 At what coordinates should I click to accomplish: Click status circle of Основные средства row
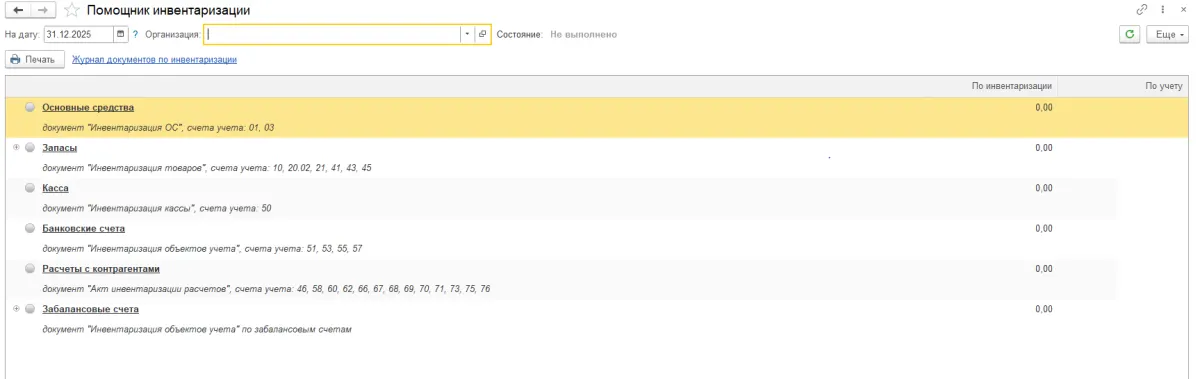pyautogui.click(x=30, y=107)
